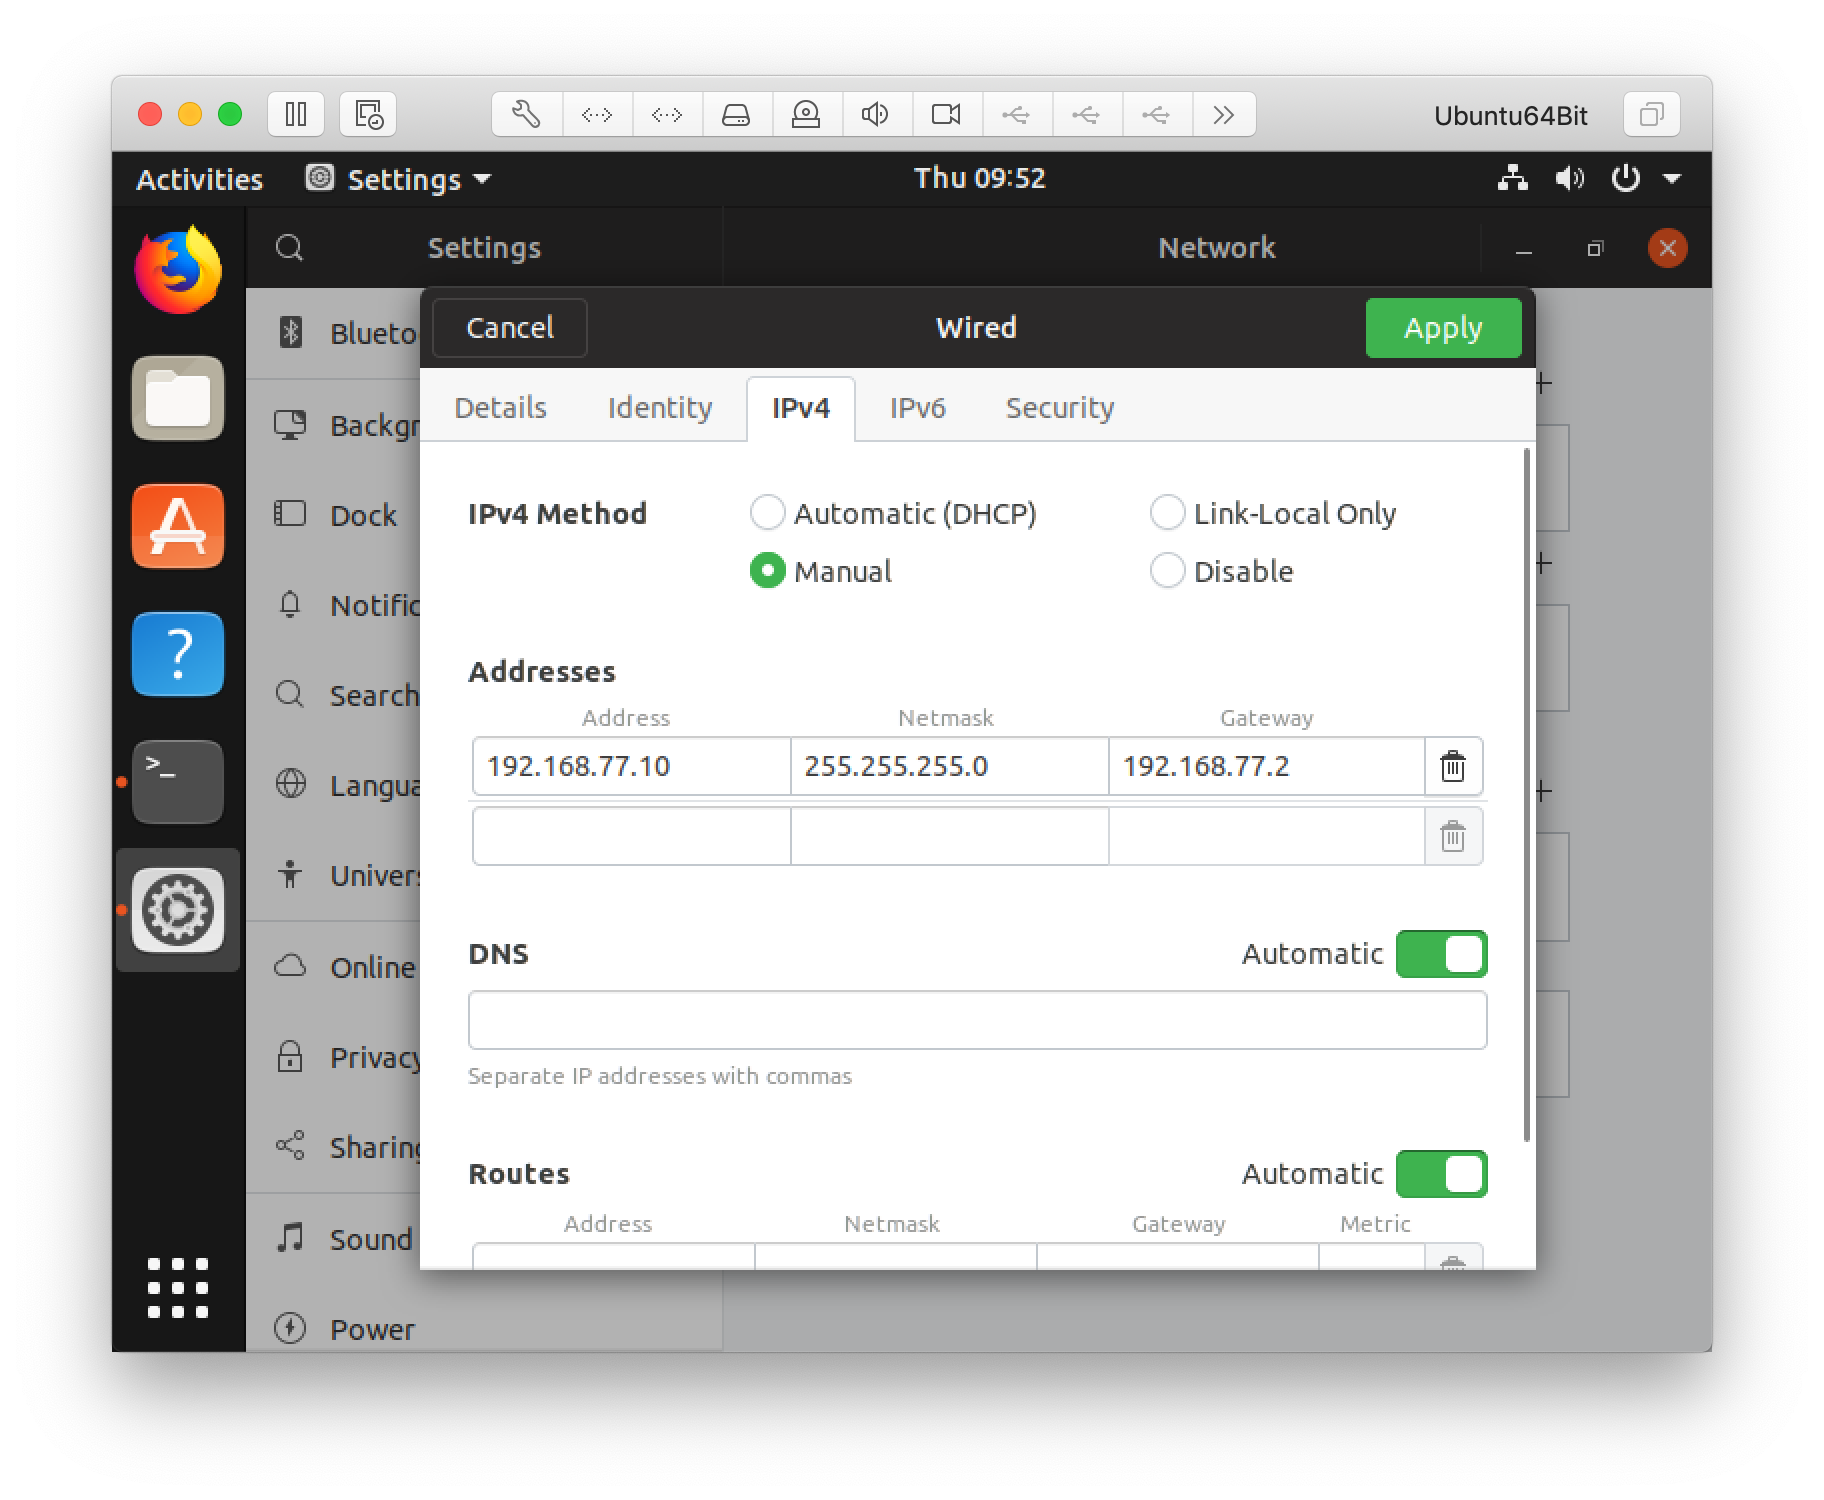The height and width of the screenshot is (1500, 1824).
Task: Click the VM wrench settings toolbar icon
Action: pos(527,115)
